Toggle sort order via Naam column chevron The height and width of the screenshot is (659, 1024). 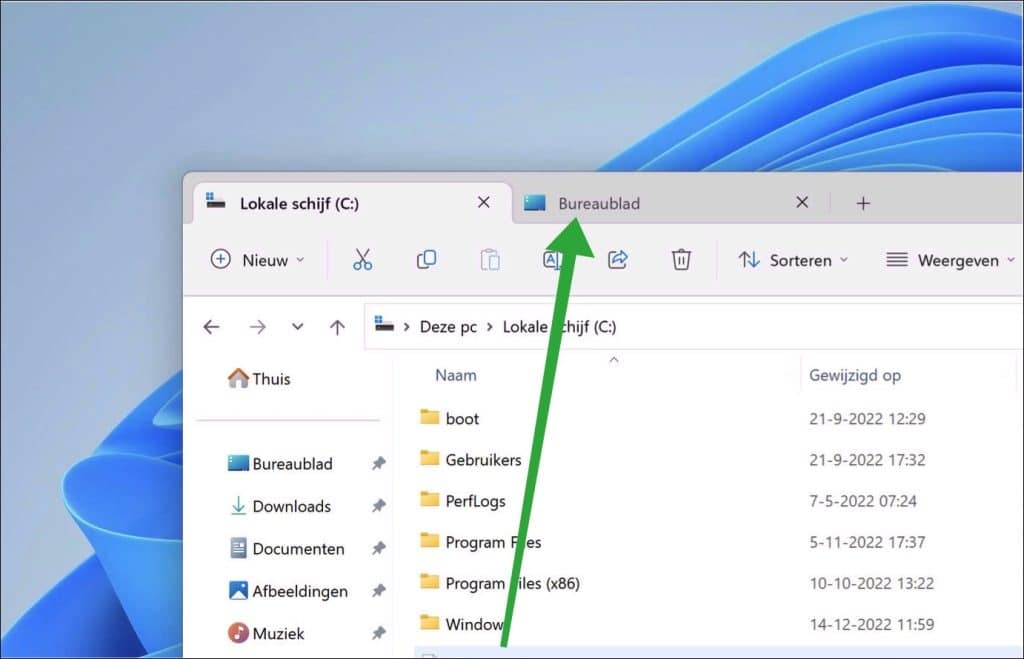614,360
